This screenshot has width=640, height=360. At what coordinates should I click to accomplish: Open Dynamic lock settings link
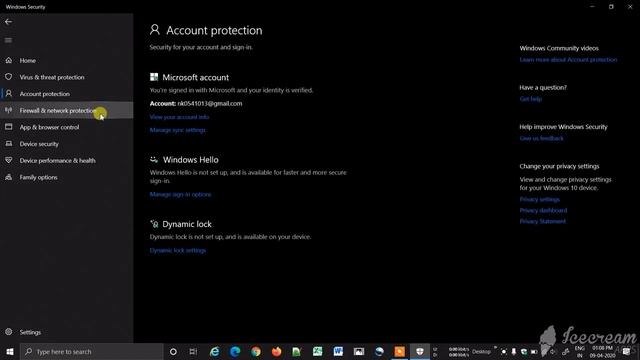pos(178,250)
